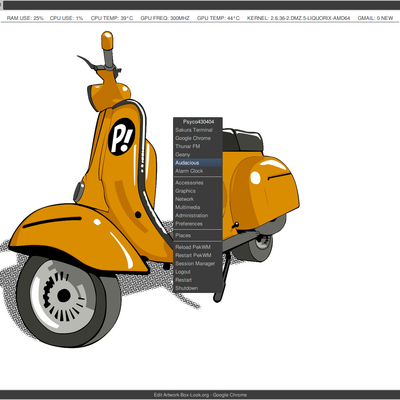Start Alarm Clock from the menu
400x400 pixels.
pyautogui.click(x=198, y=171)
